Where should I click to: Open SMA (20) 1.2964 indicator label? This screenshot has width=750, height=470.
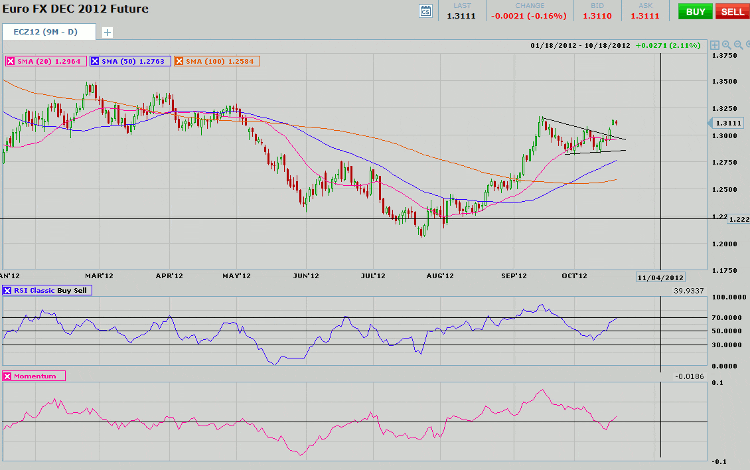tap(49, 61)
